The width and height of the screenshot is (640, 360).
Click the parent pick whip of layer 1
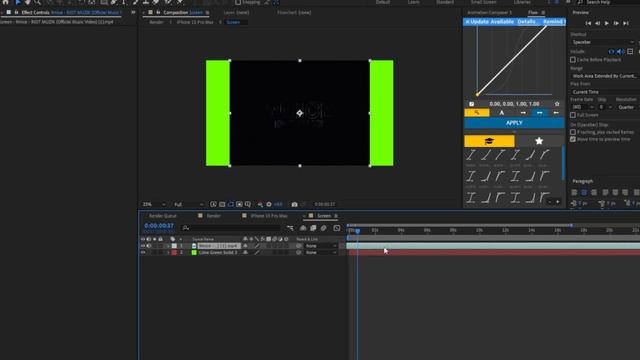pos(299,246)
